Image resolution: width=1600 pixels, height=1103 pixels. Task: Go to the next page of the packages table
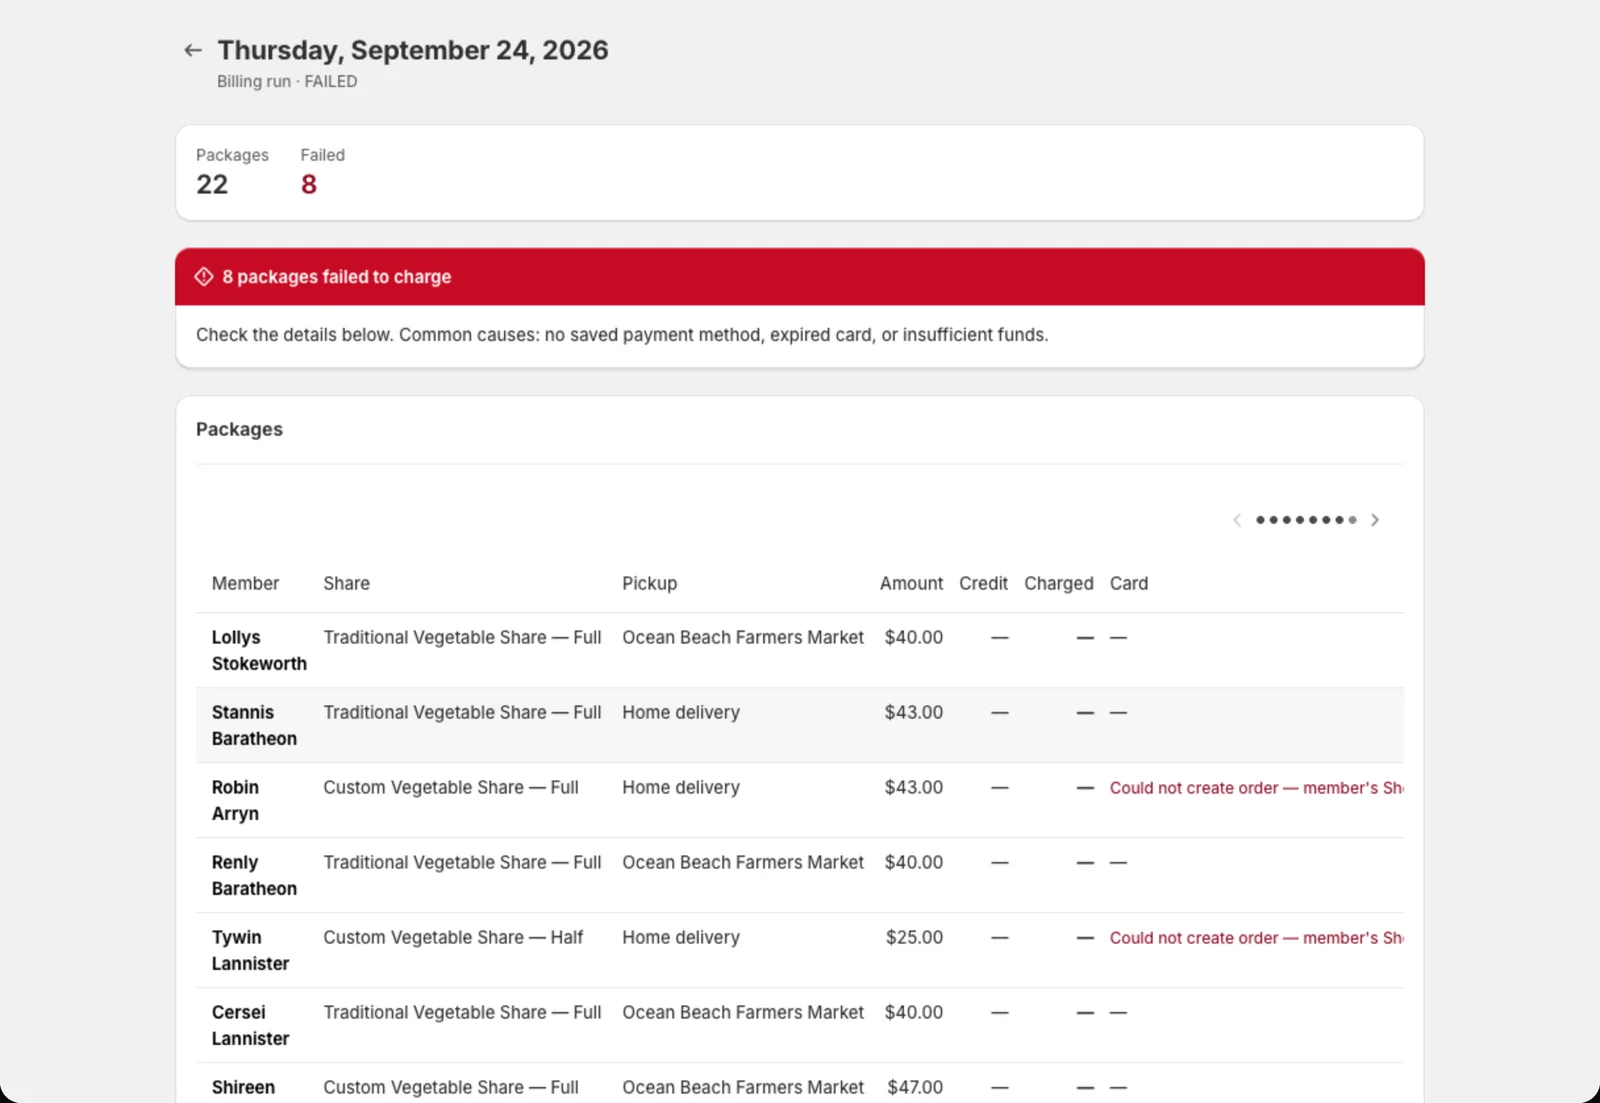pyautogui.click(x=1375, y=520)
